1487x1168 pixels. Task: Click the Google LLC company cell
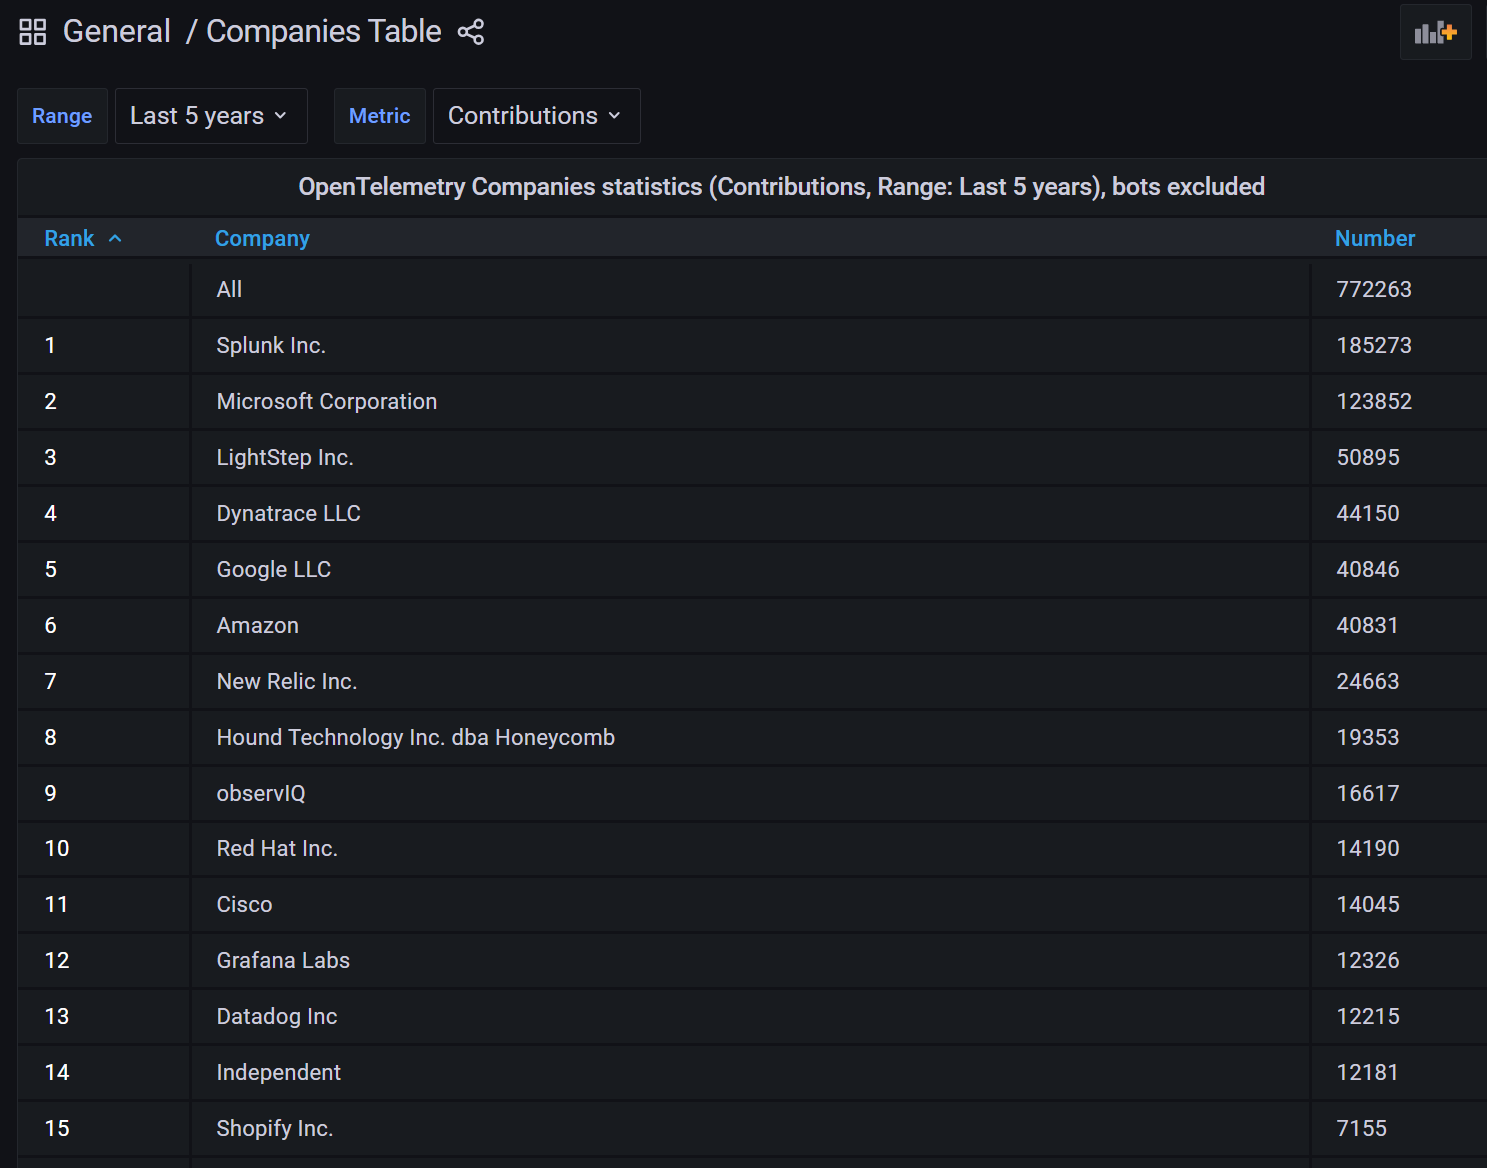[x=750, y=570]
